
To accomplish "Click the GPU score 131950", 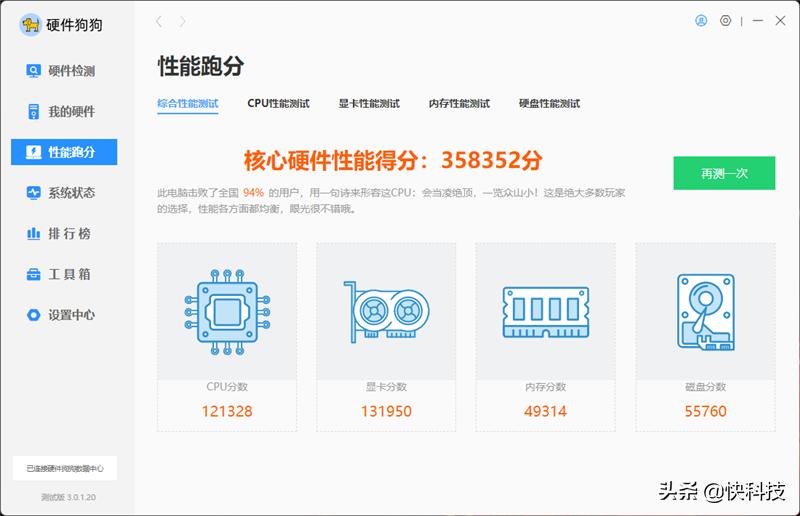I will [x=386, y=411].
